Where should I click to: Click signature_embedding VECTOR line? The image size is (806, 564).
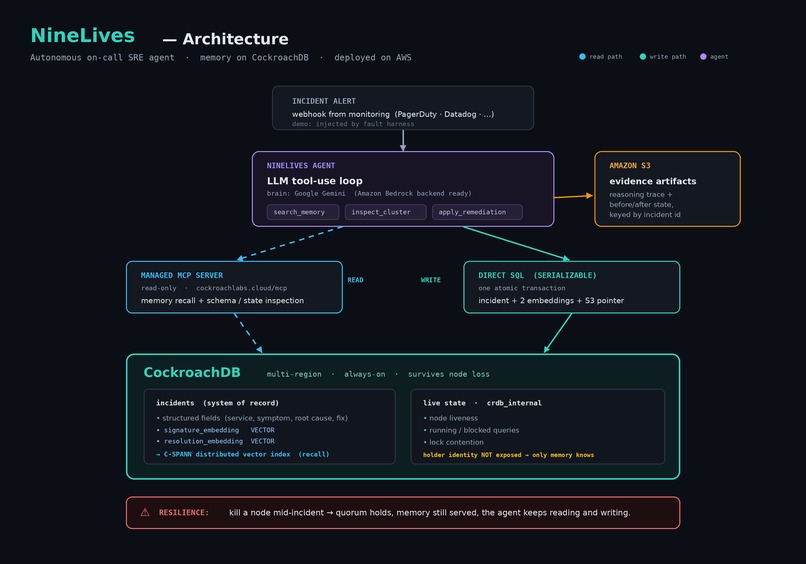[215, 430]
